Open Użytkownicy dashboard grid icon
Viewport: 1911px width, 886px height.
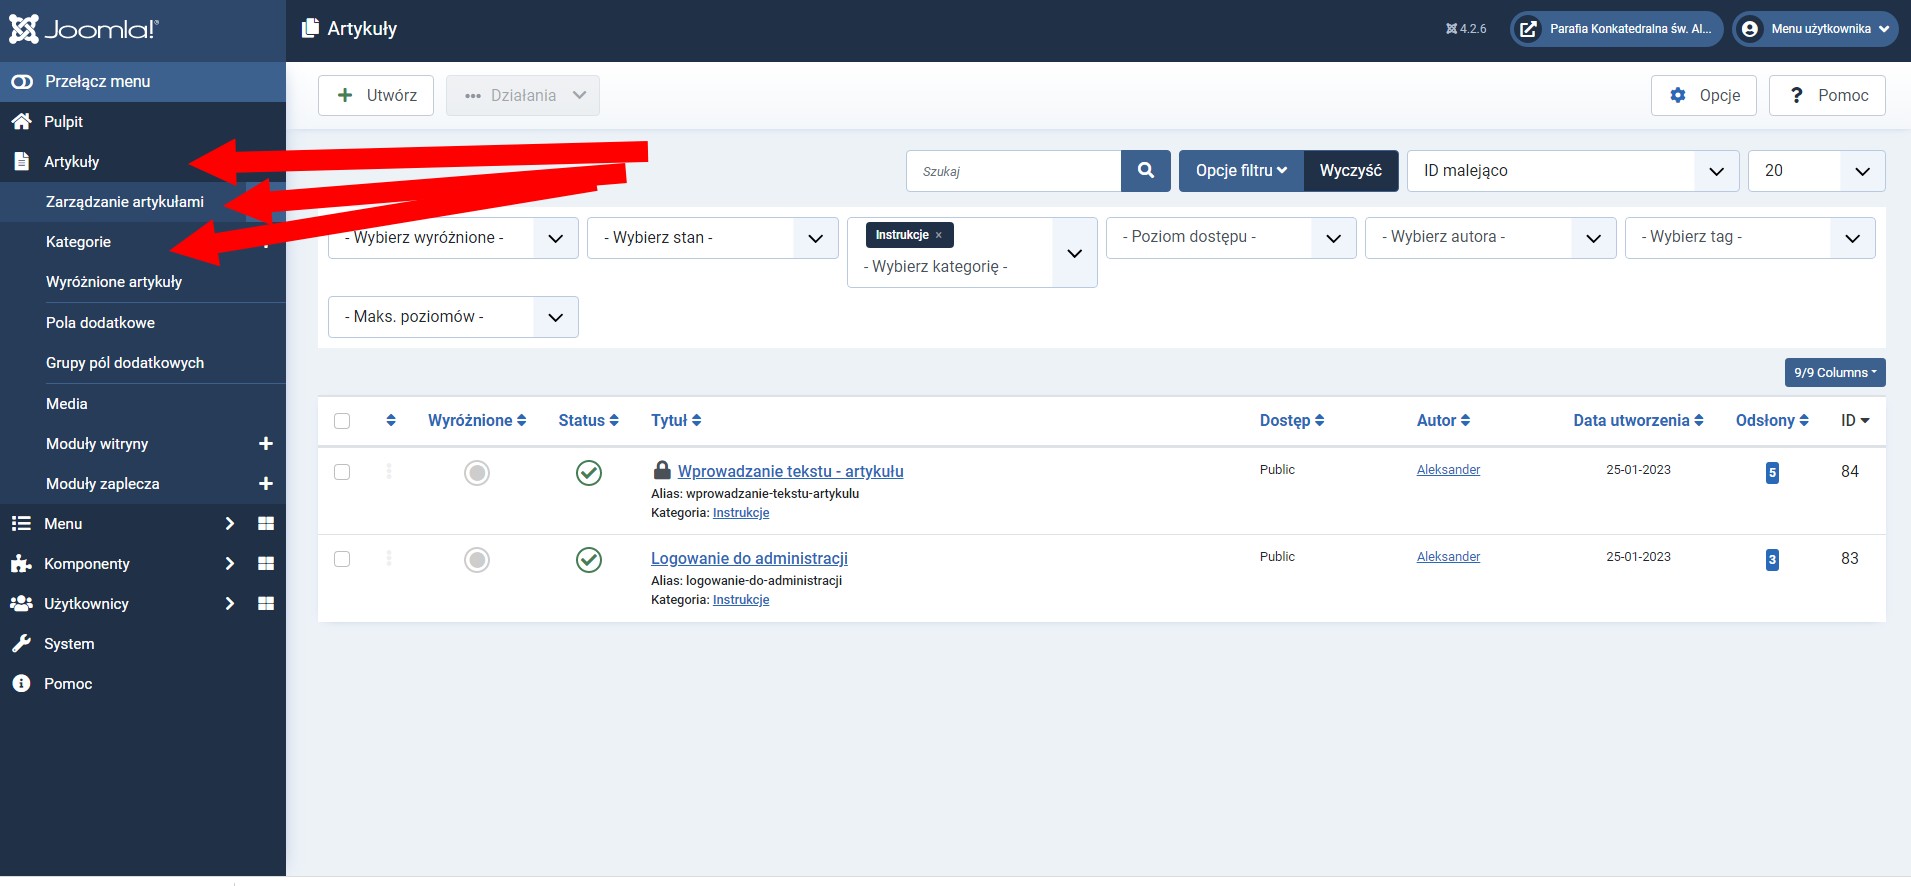pyautogui.click(x=266, y=604)
